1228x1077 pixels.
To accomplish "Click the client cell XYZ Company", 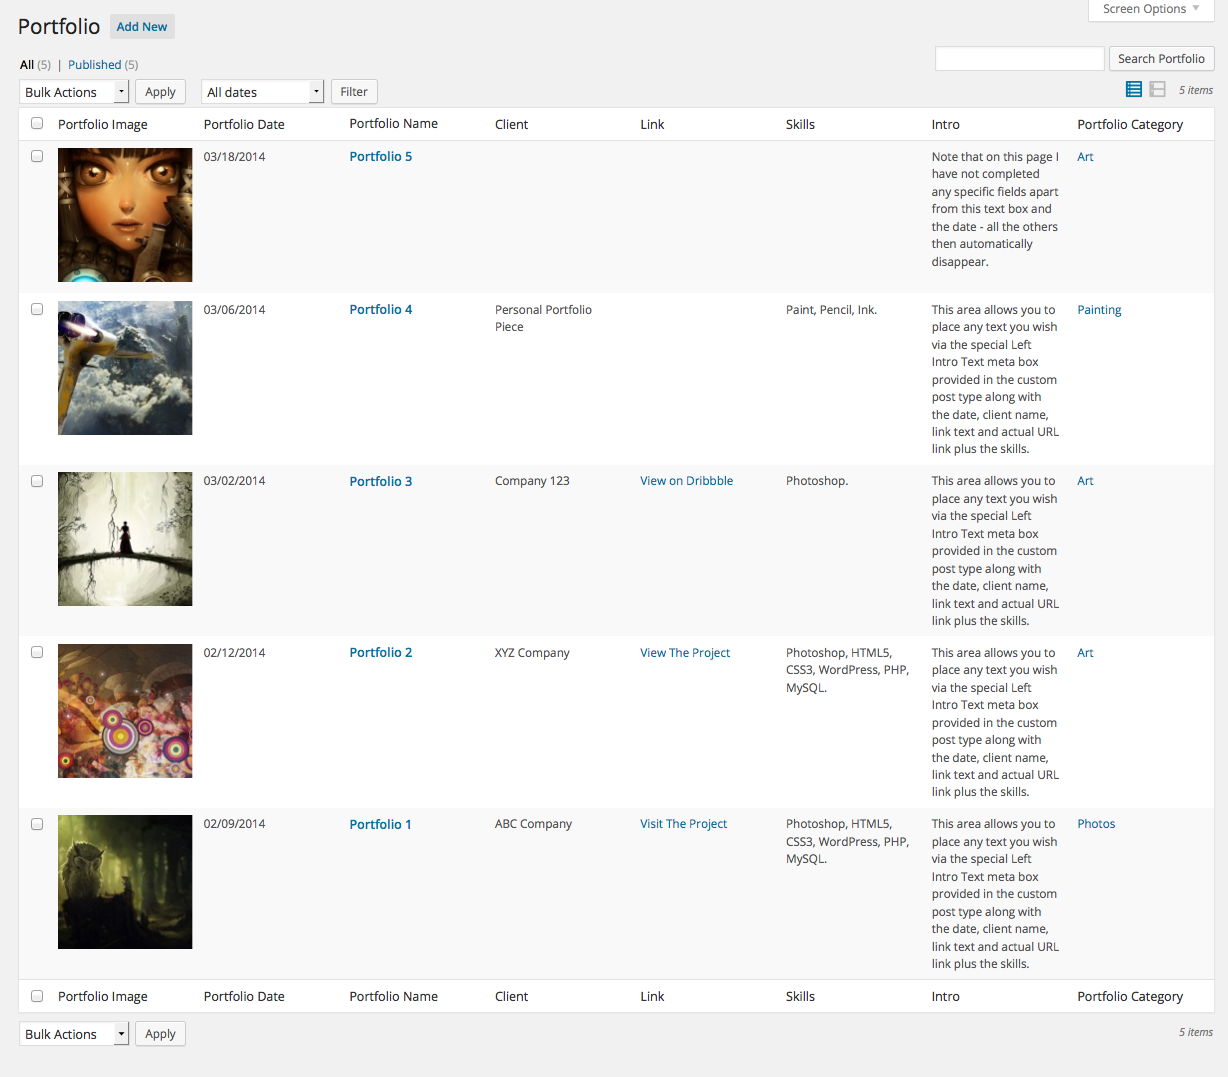I will point(532,653).
